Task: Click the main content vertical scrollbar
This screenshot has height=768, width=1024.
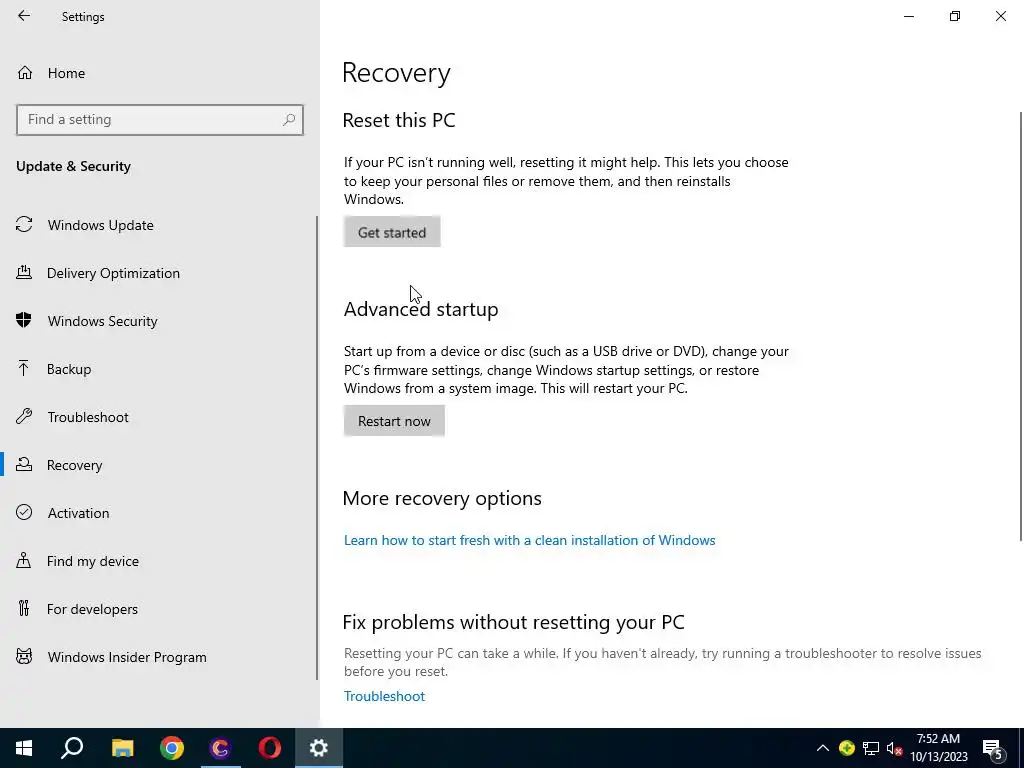Action: point(1021,326)
